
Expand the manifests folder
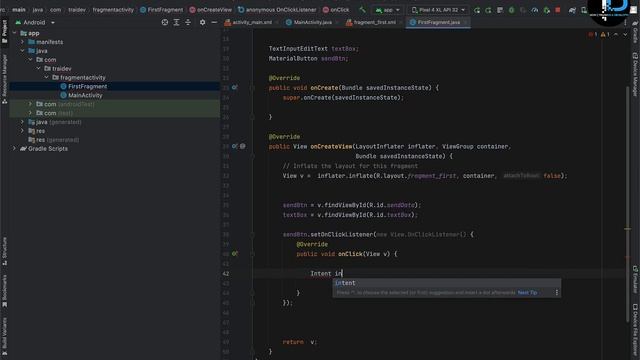pos(22,42)
